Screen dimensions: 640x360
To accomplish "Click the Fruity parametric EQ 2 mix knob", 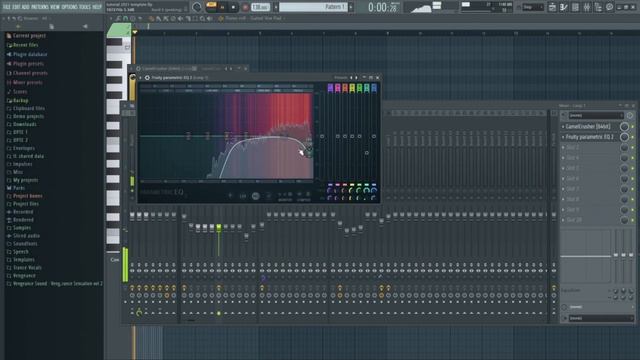I will coord(624,137).
